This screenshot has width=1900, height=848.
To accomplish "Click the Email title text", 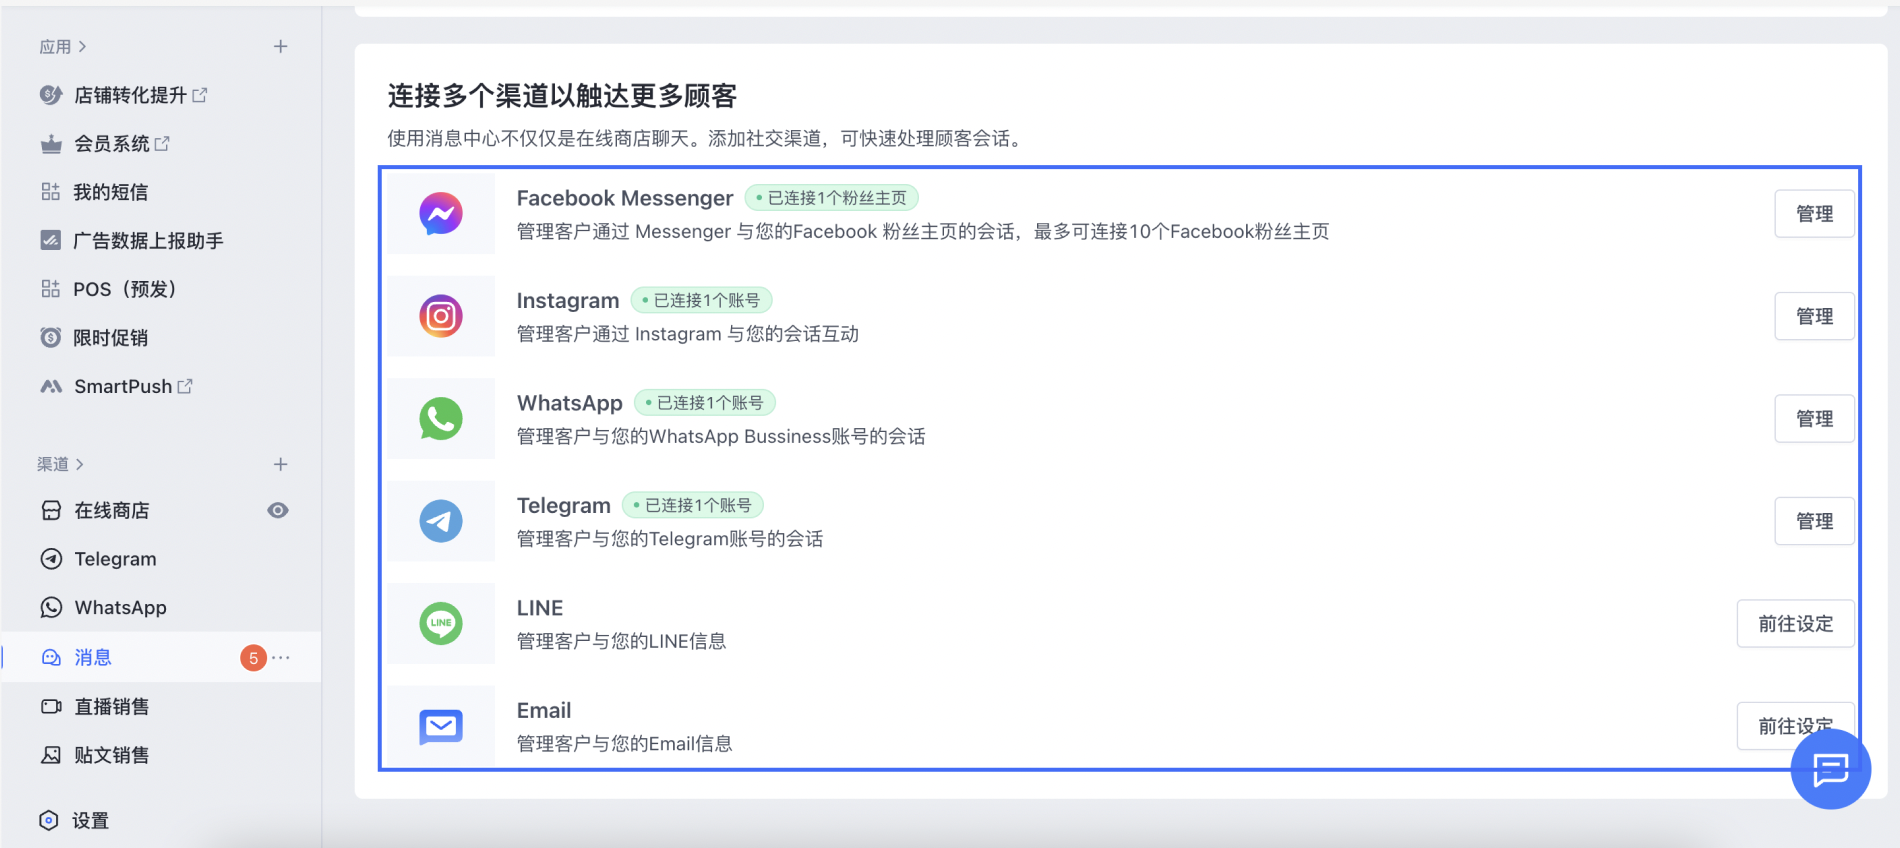I will tap(544, 710).
